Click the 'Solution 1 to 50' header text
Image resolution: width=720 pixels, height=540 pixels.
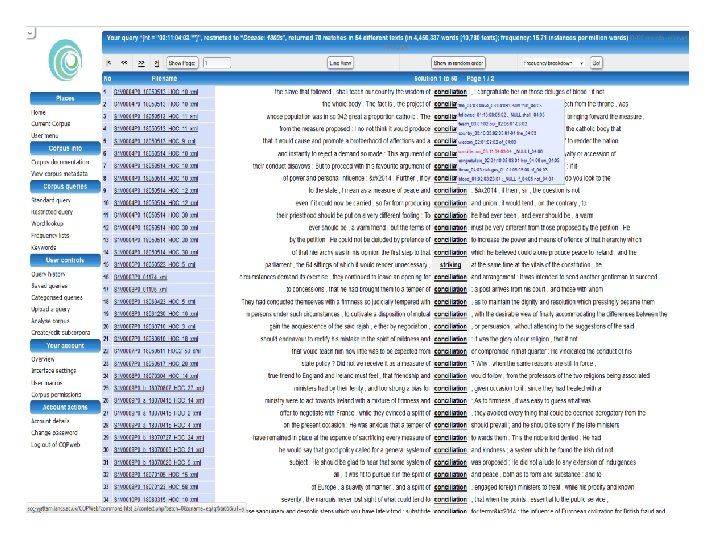tap(436, 79)
